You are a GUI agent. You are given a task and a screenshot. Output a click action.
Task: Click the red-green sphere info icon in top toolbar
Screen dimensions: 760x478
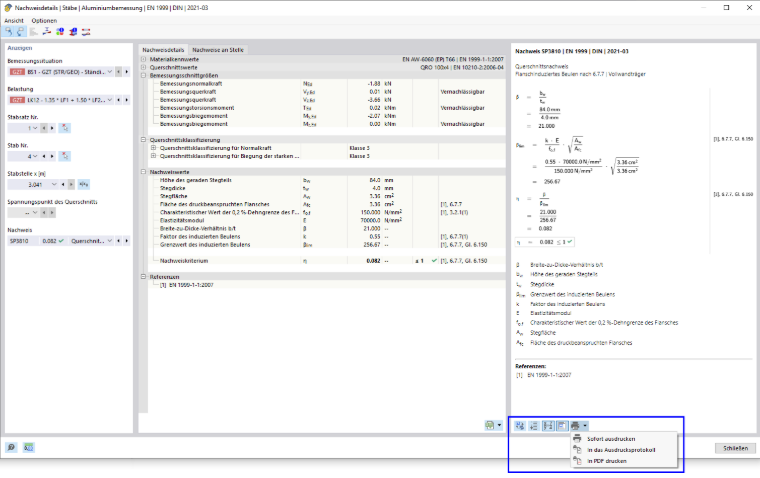pyautogui.click(x=60, y=32)
